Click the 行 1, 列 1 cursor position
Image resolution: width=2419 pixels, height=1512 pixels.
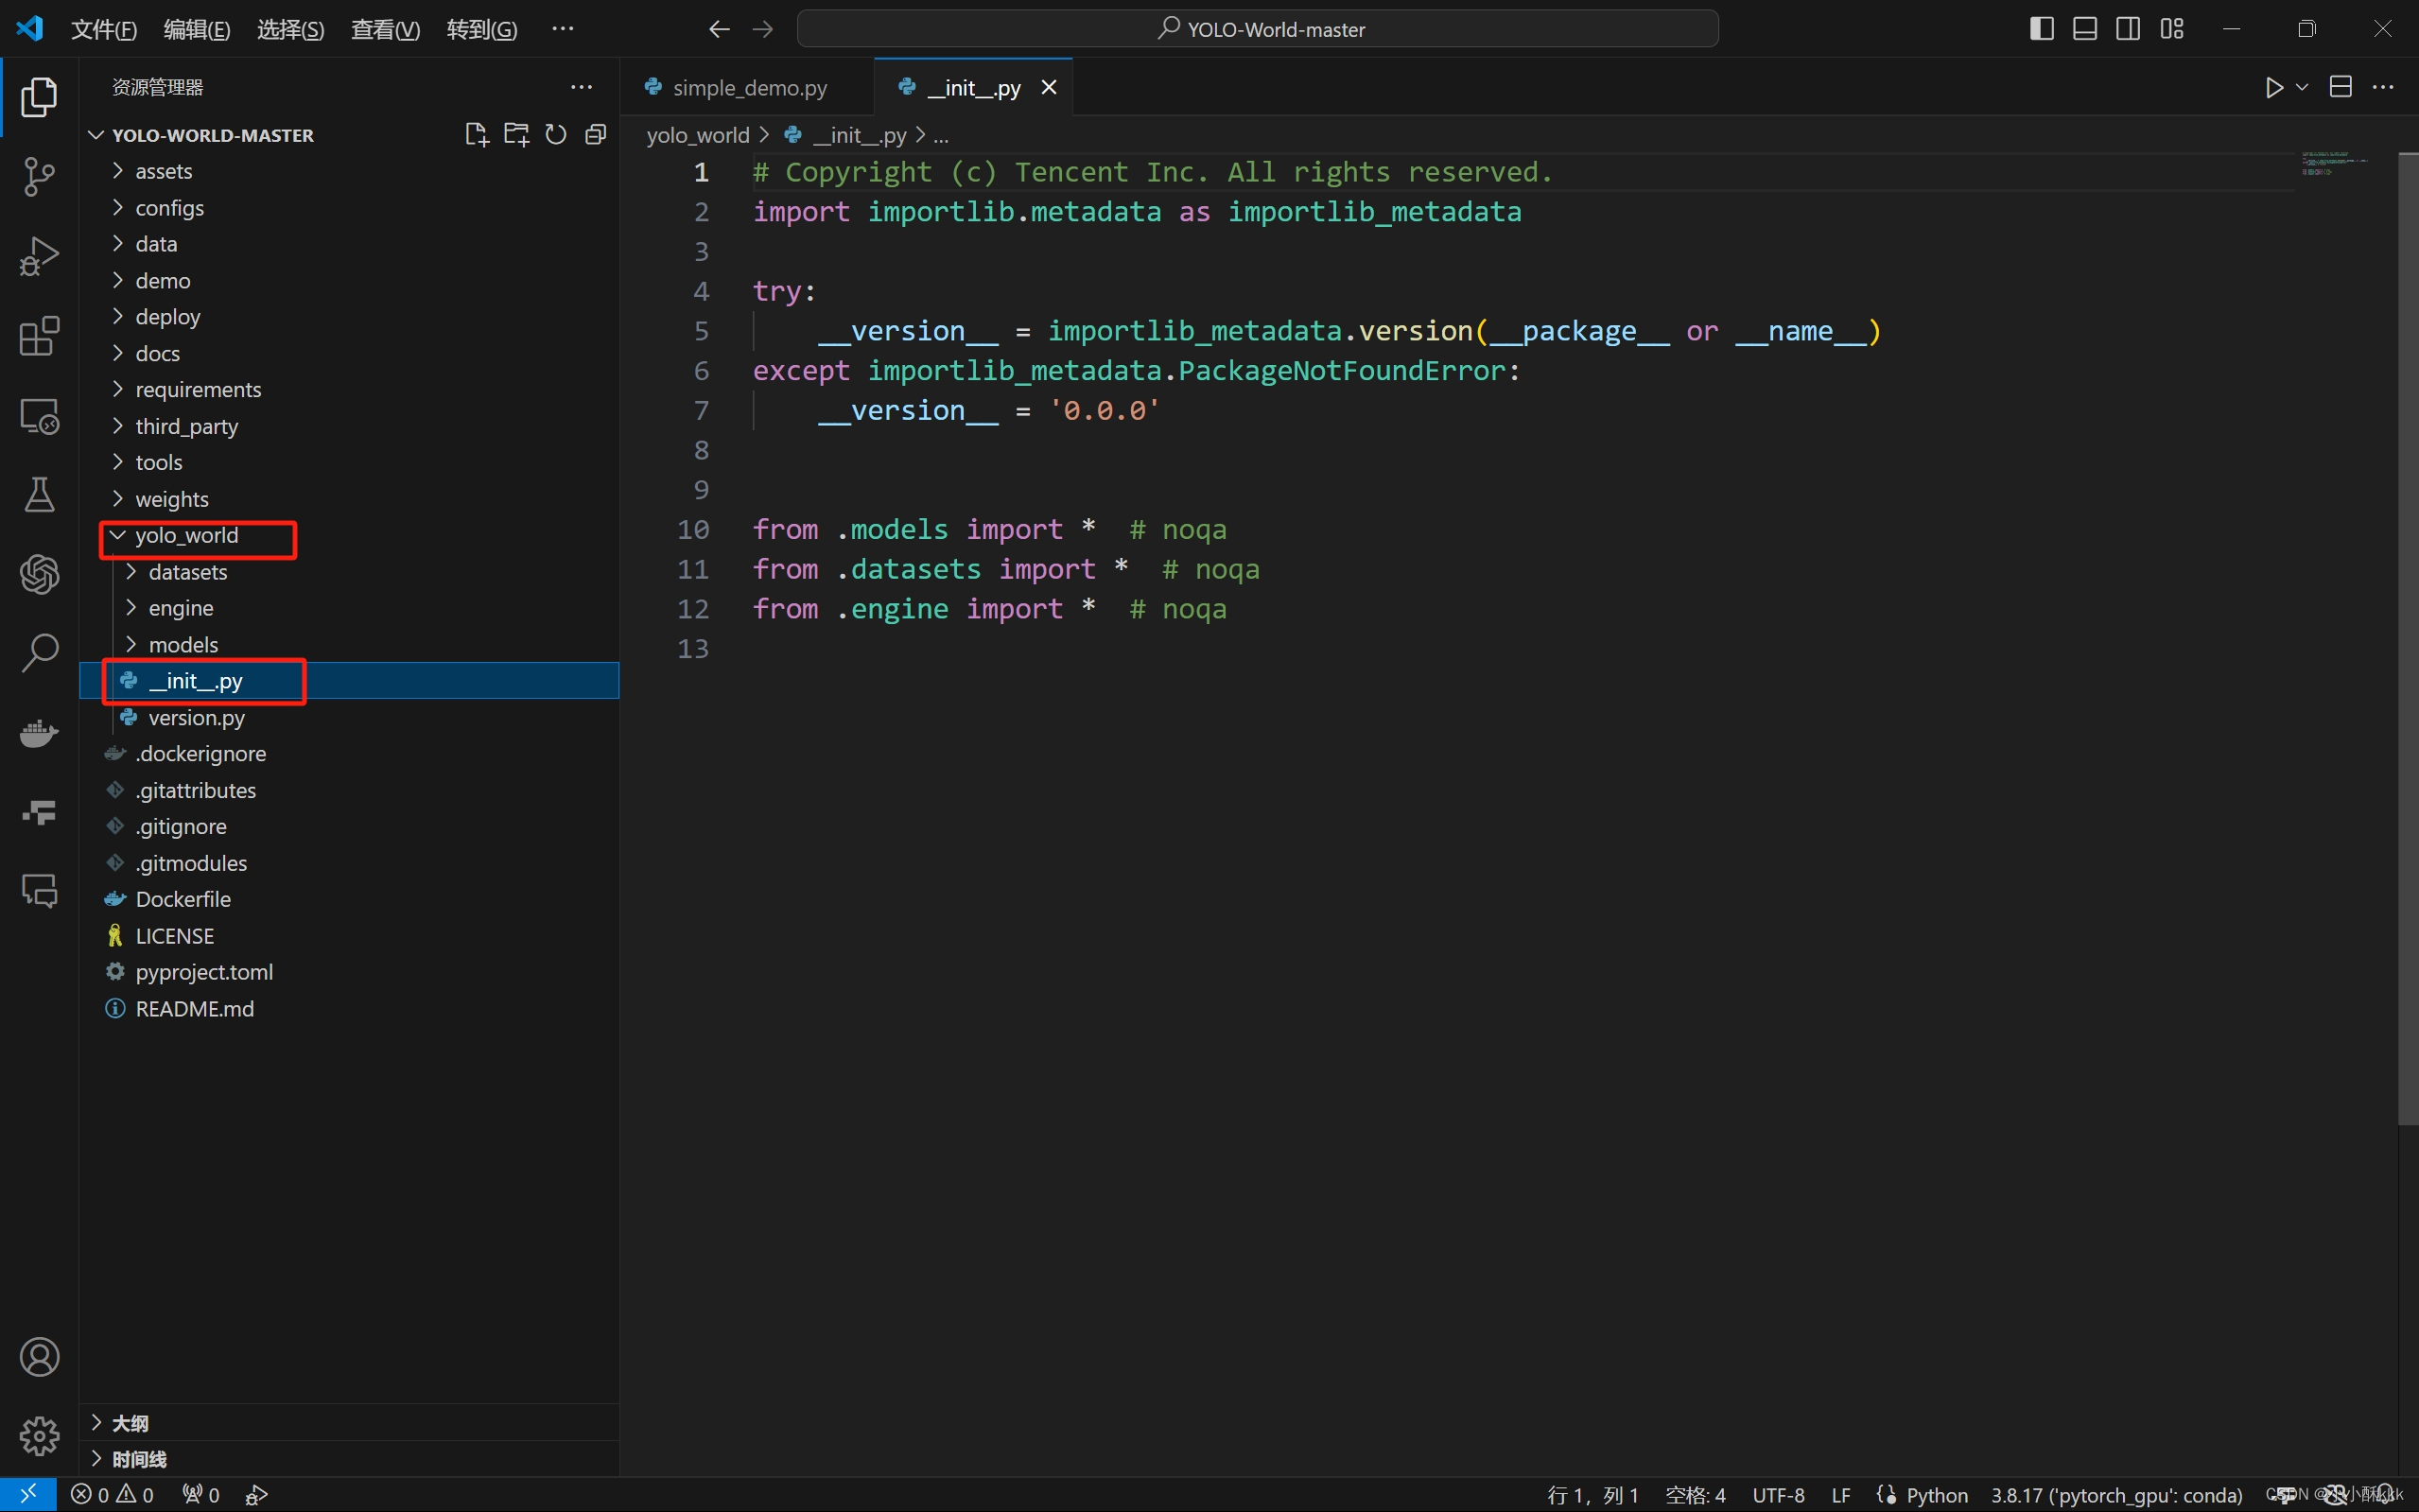(x=1593, y=1495)
